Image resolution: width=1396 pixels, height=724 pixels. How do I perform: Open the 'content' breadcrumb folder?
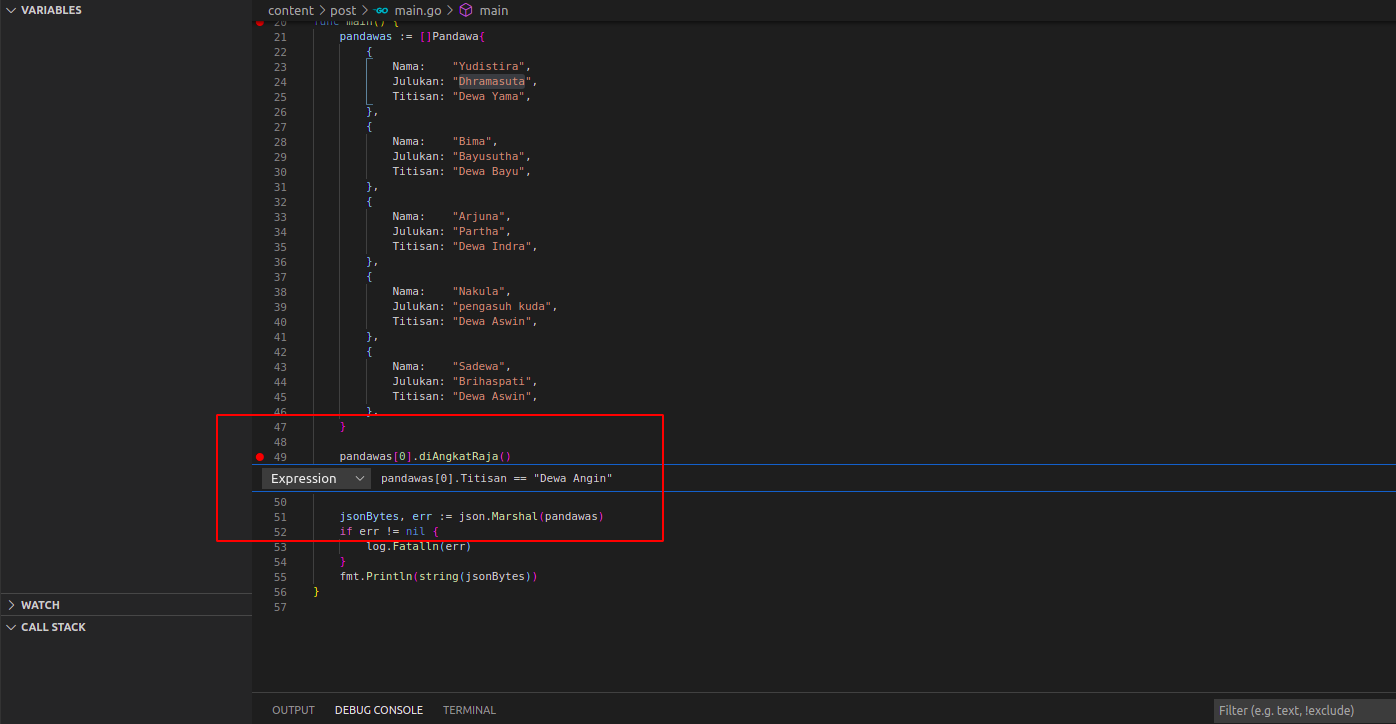pos(291,10)
